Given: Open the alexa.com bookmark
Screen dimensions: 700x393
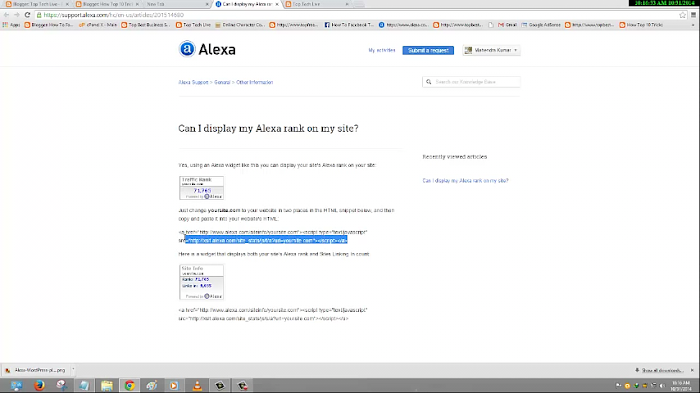Looking at the screenshot, I should click(x=403, y=25).
